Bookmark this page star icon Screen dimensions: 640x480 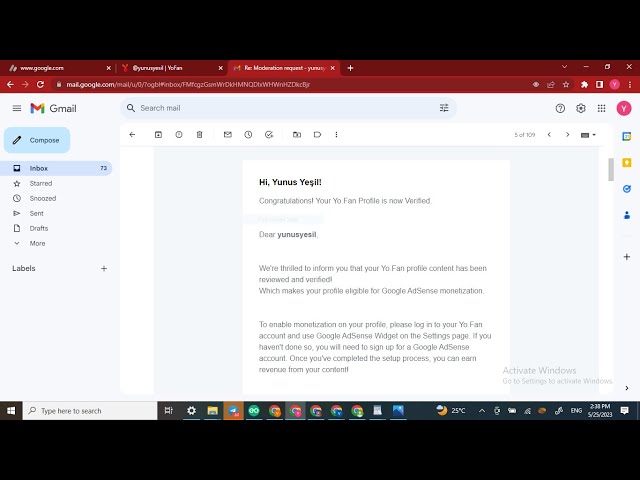[566, 84]
